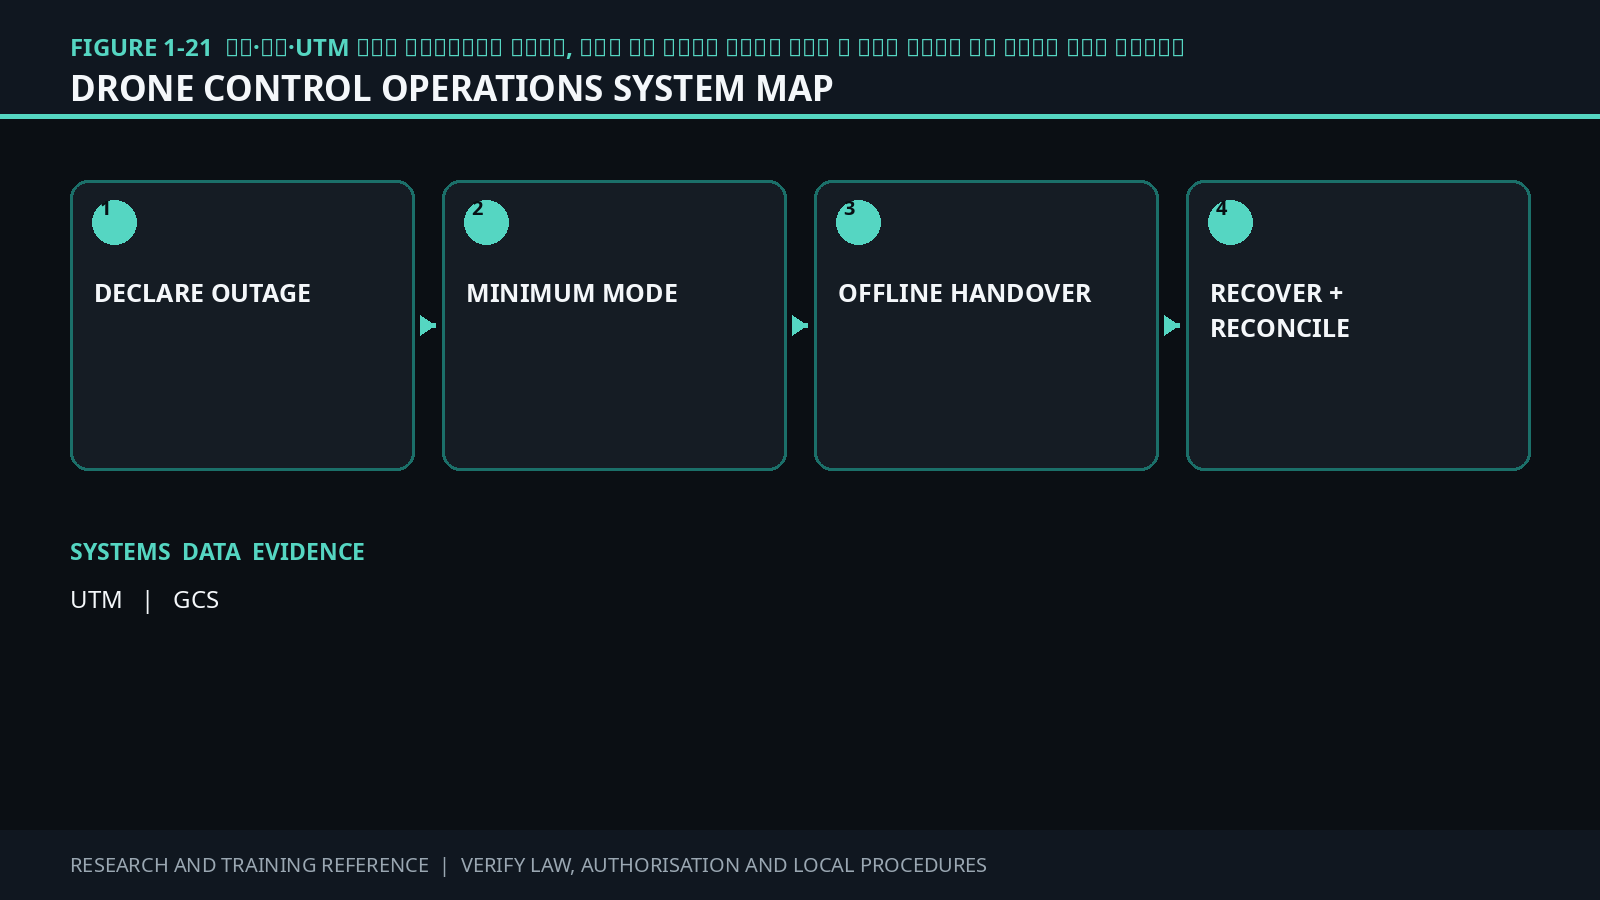Click Verify Law, Authorisation footer text
This screenshot has width=1600, height=900.
(724, 865)
